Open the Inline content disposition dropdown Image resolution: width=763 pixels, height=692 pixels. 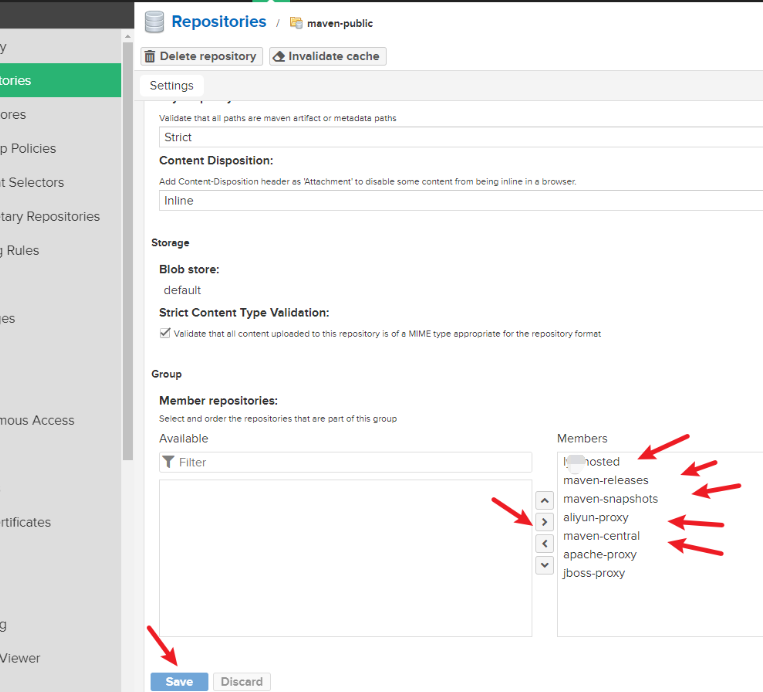pyautogui.click(x=460, y=200)
